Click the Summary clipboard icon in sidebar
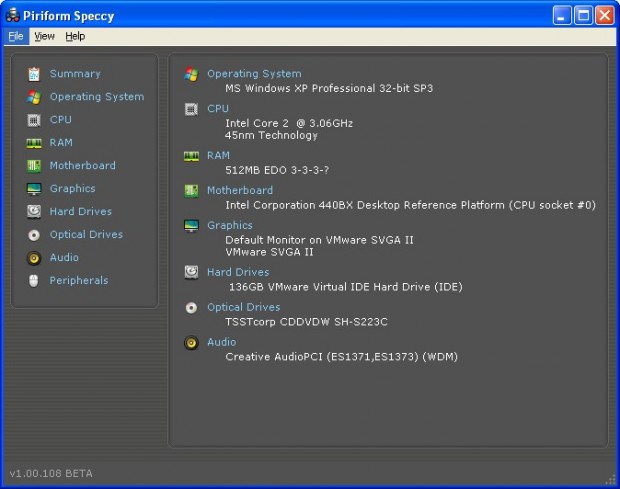Screen dimensions: 620x489 34,74
